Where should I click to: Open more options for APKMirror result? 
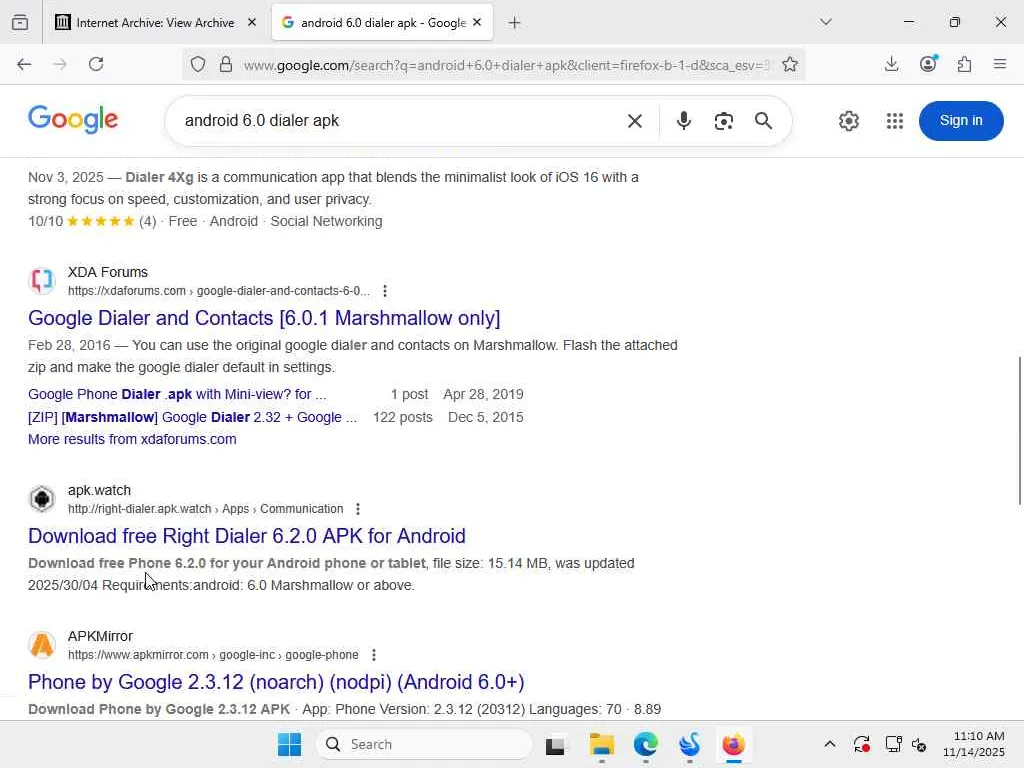(x=374, y=655)
